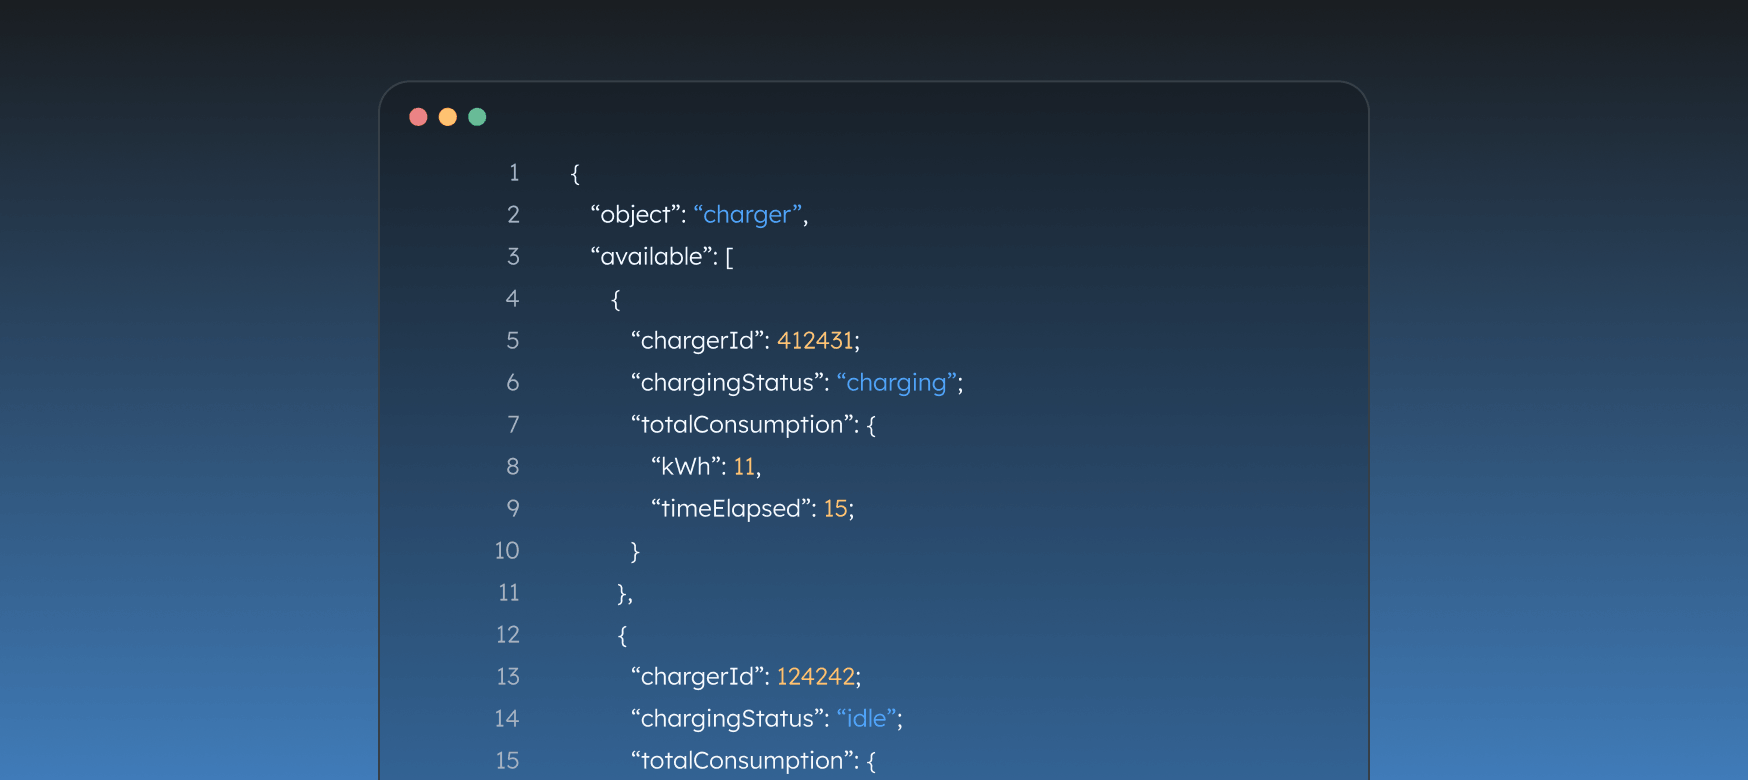Click "chargingStatus" key on line 6
The width and height of the screenshot is (1748, 780).
pos(727,383)
